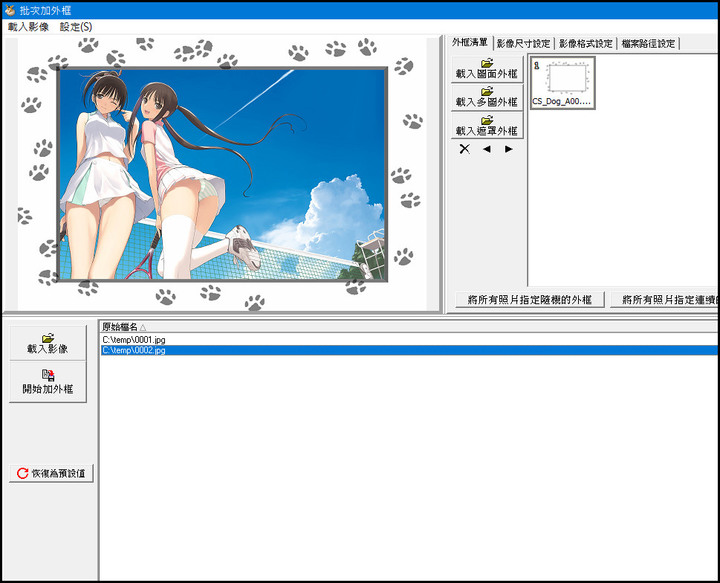The width and height of the screenshot is (720, 583).
Task: Click the 載入多圖外框 button
Action: tap(487, 97)
